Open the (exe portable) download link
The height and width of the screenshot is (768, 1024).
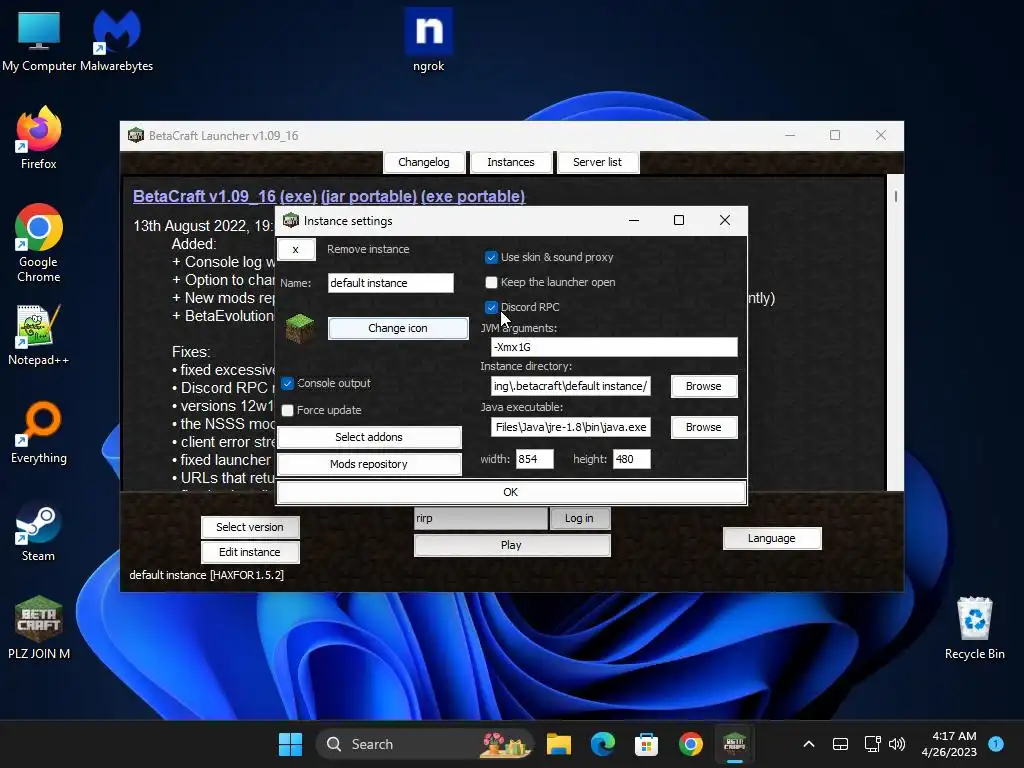(x=473, y=197)
